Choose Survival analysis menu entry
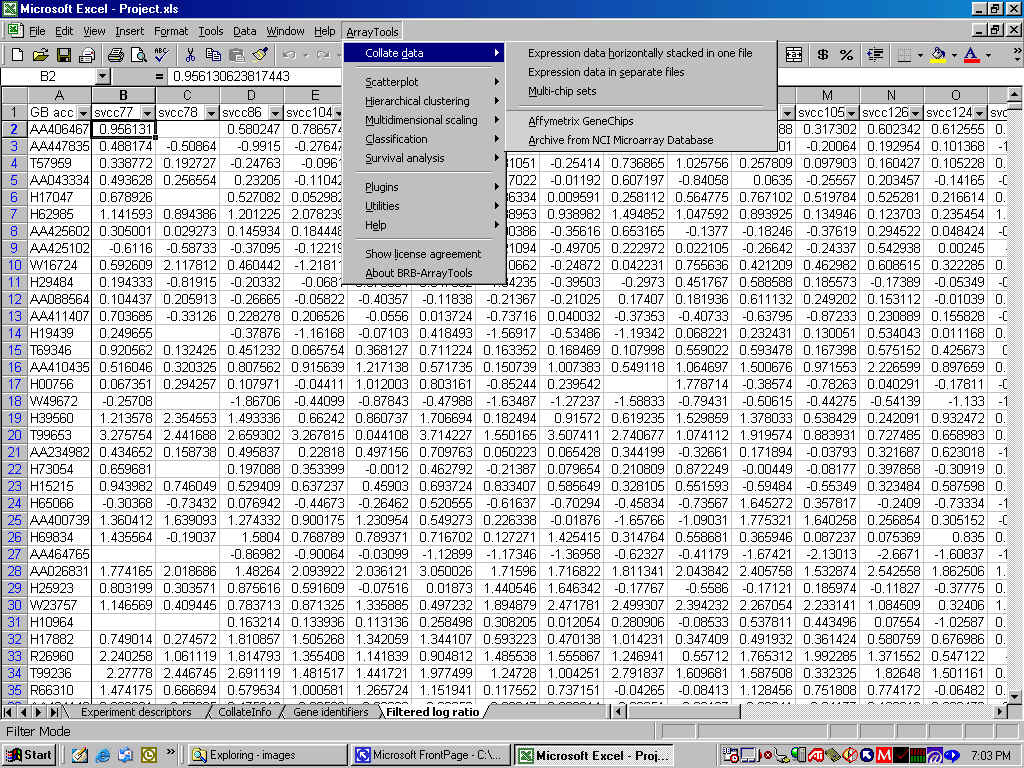Viewport: 1024px width, 768px height. pos(424,157)
